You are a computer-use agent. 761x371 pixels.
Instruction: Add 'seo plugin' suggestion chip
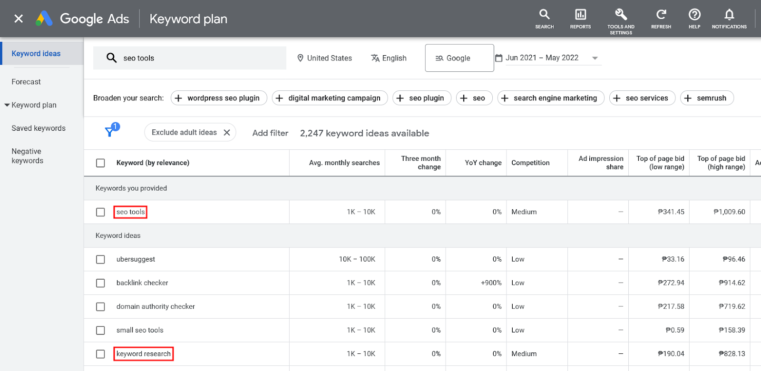click(x=422, y=98)
